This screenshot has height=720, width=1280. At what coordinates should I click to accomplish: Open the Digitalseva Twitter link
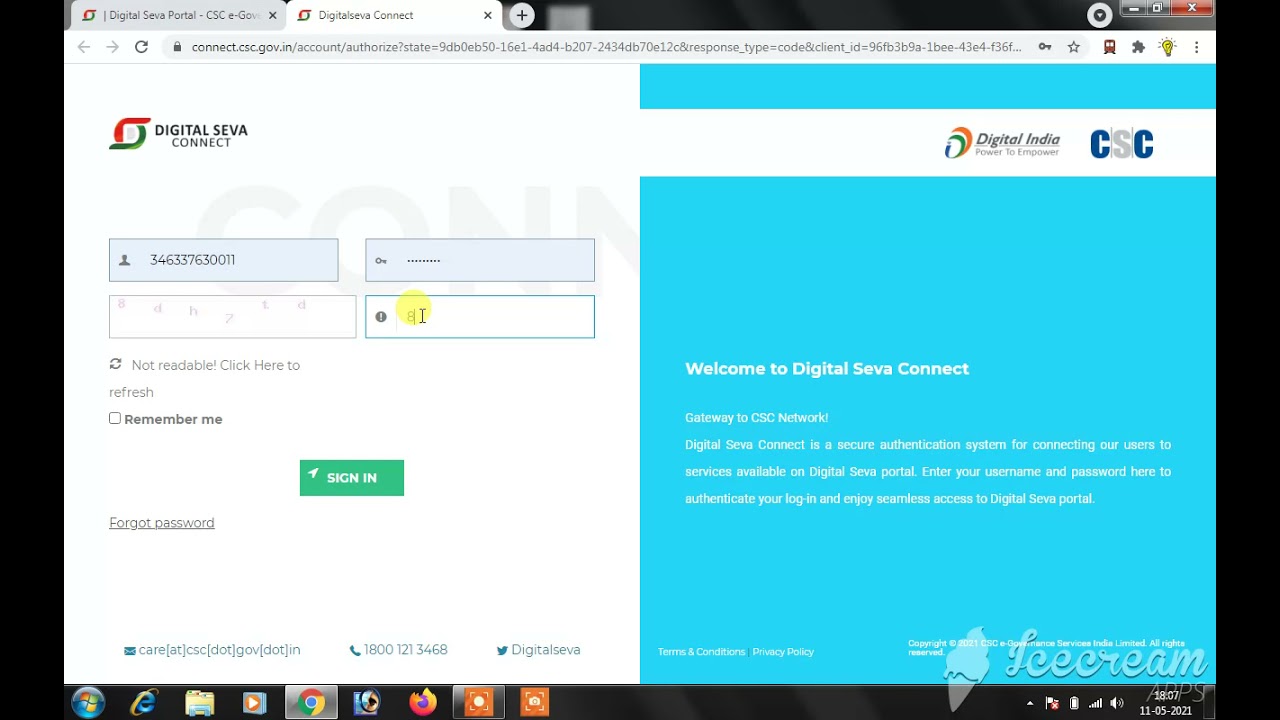click(x=538, y=650)
